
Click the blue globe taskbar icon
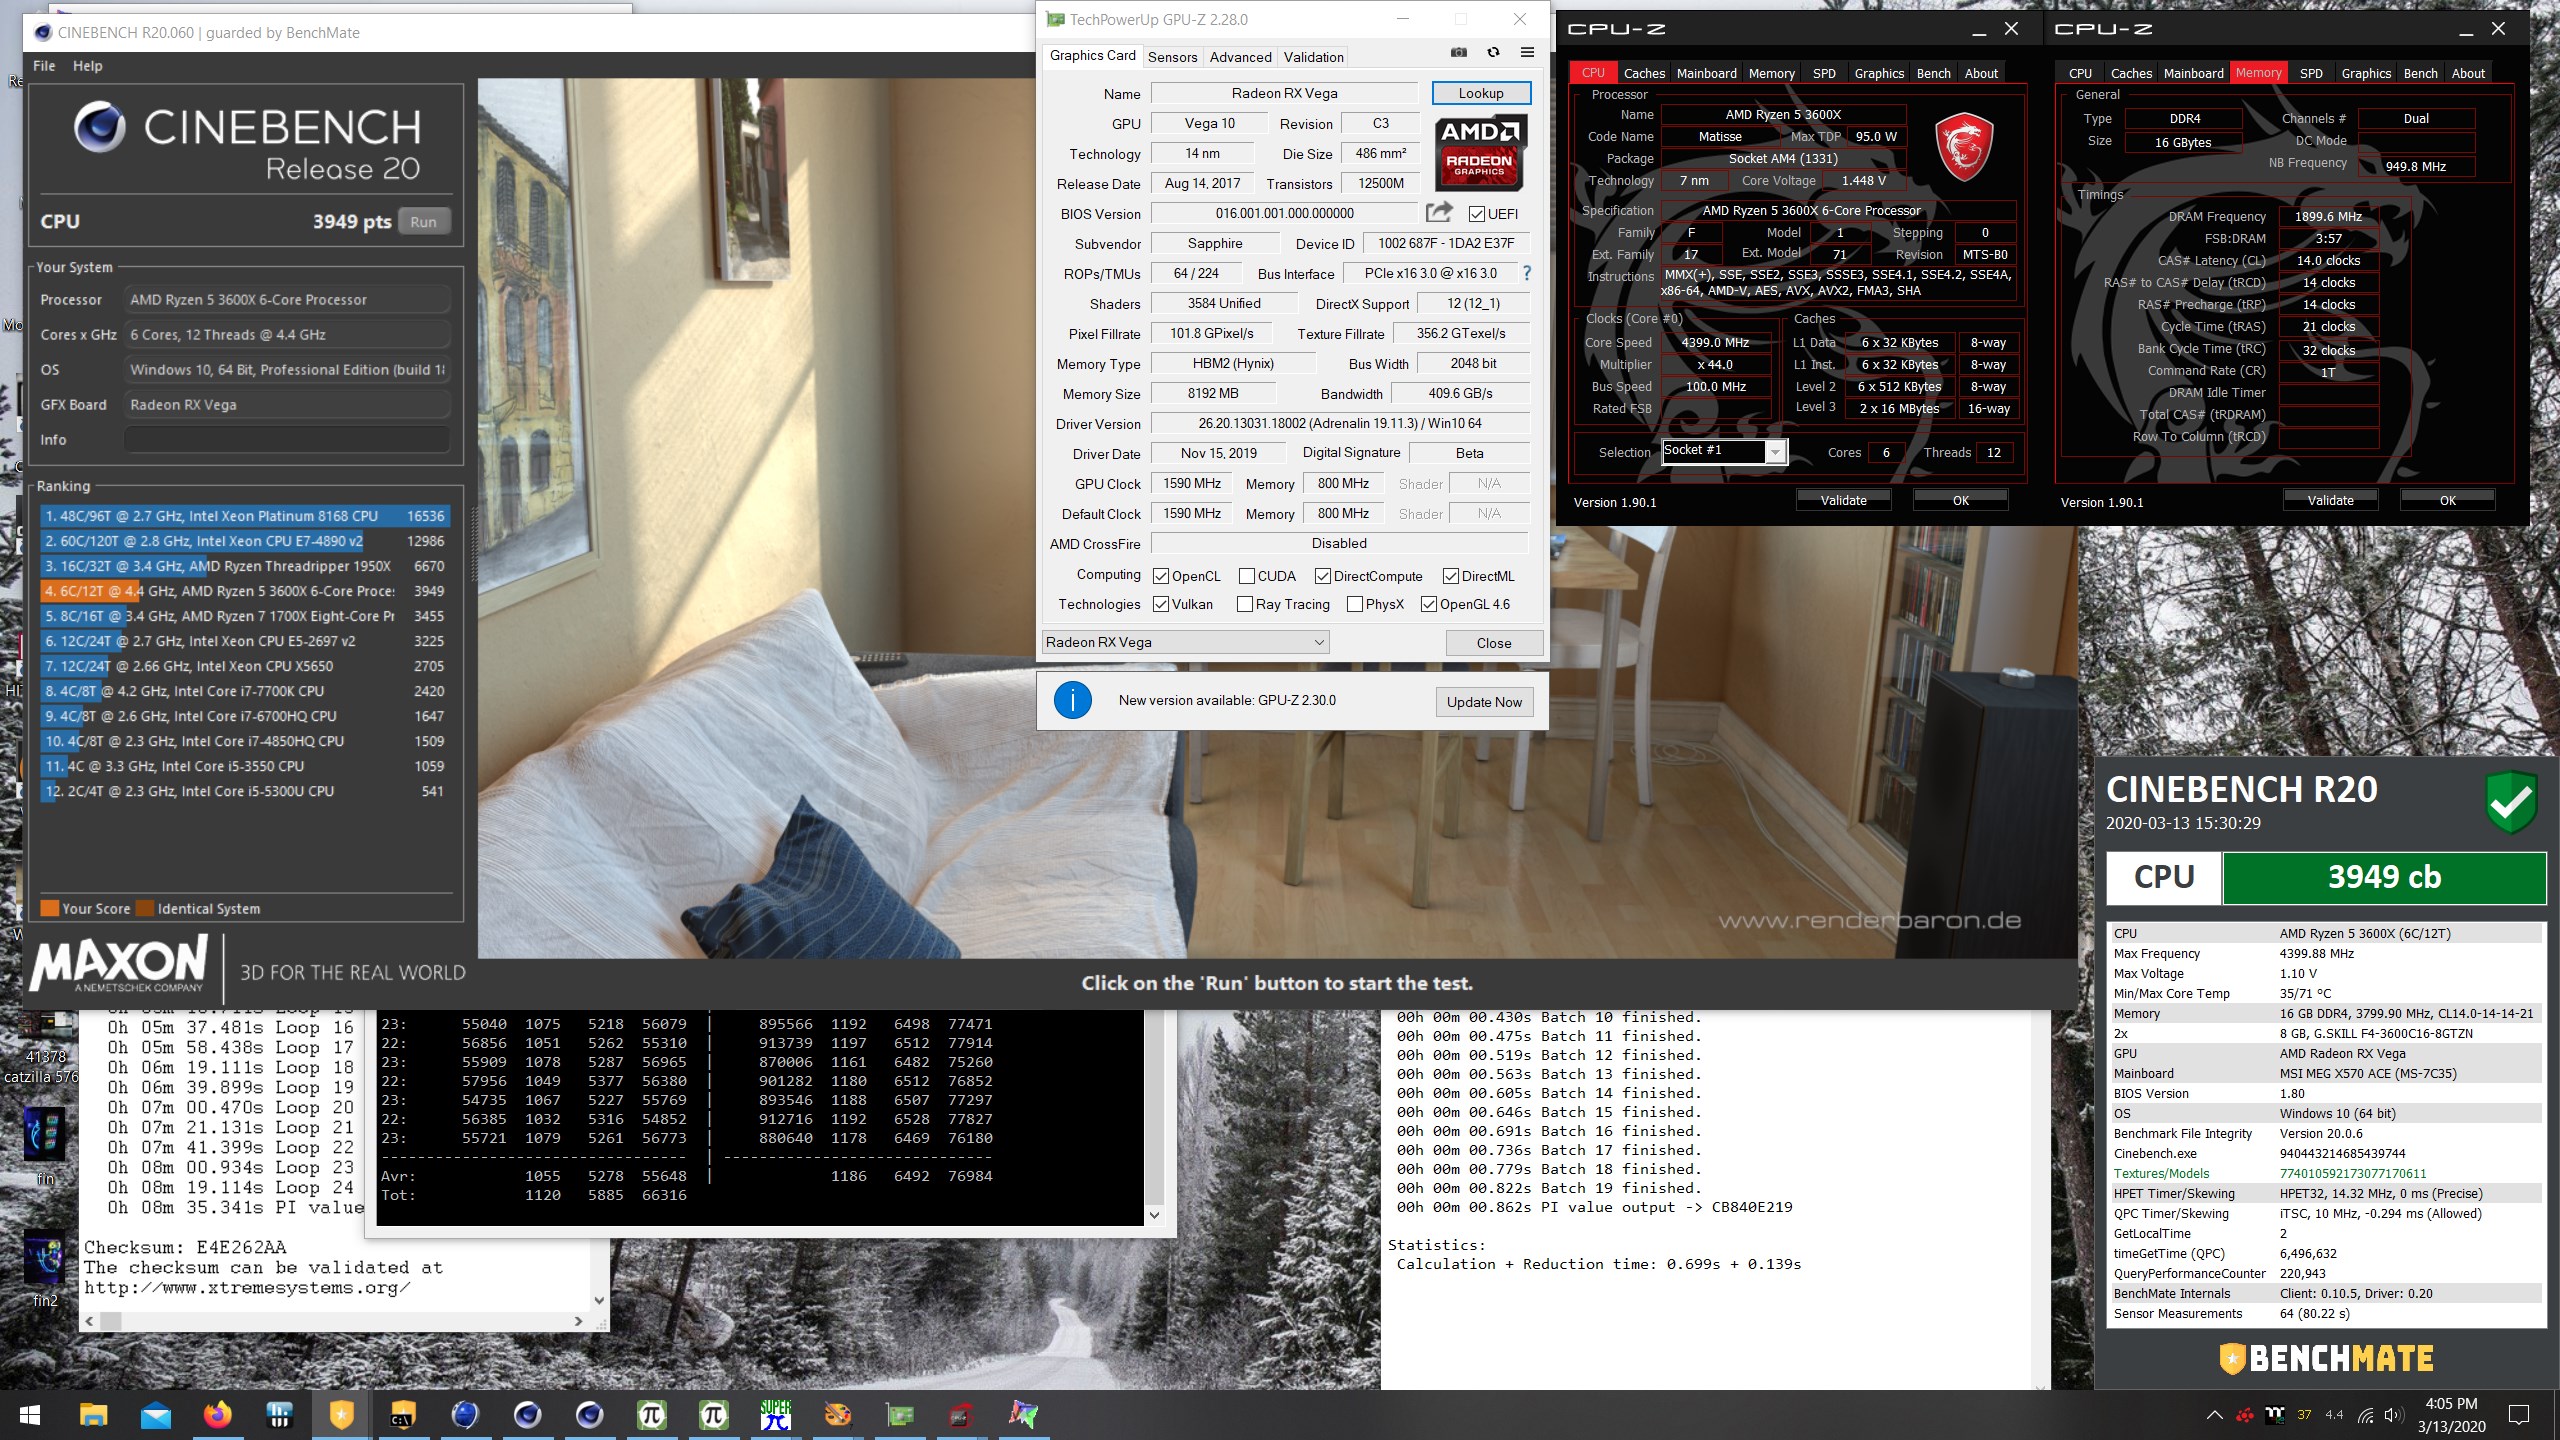click(465, 1415)
